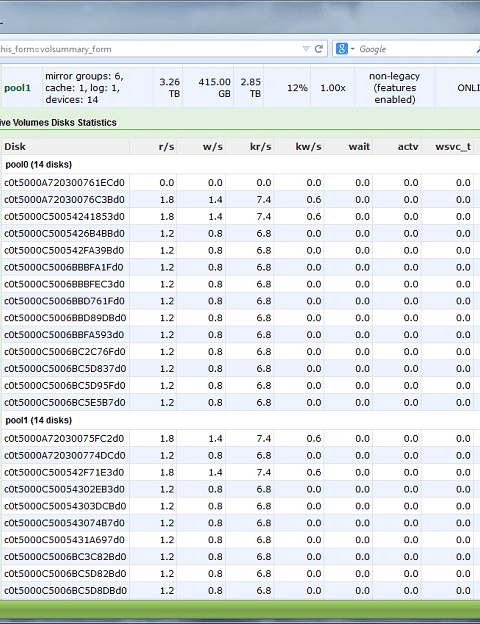
Task: Select disk c0t5000C5006BC5D8DBd0 row
Action: point(240,591)
